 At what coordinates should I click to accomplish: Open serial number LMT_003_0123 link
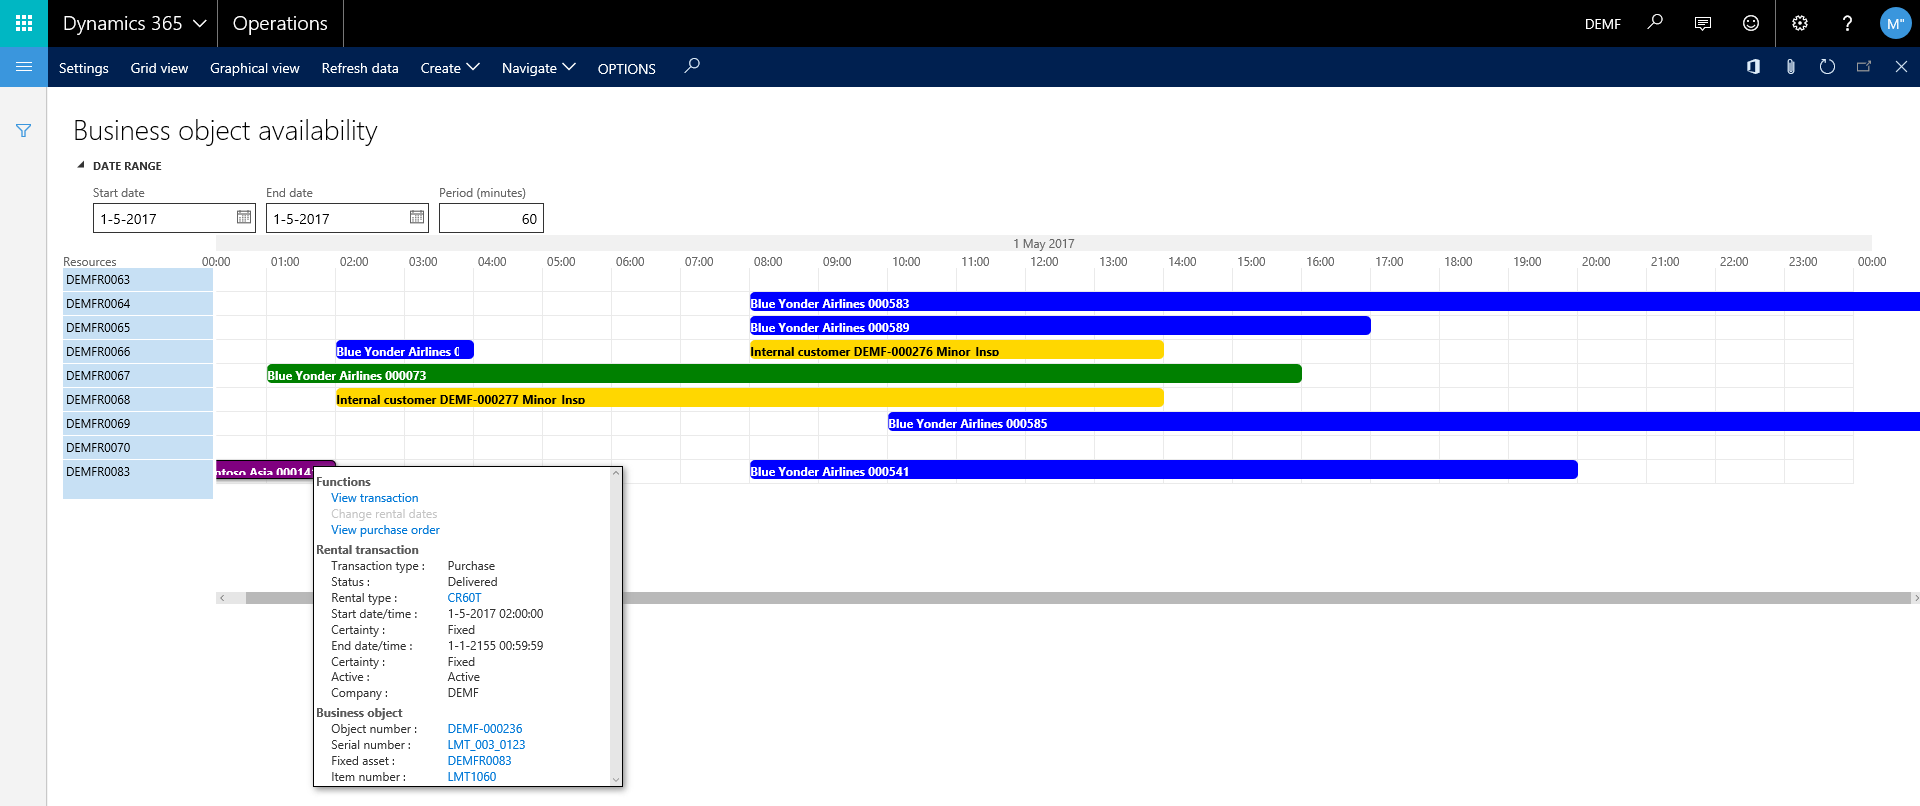coord(486,745)
